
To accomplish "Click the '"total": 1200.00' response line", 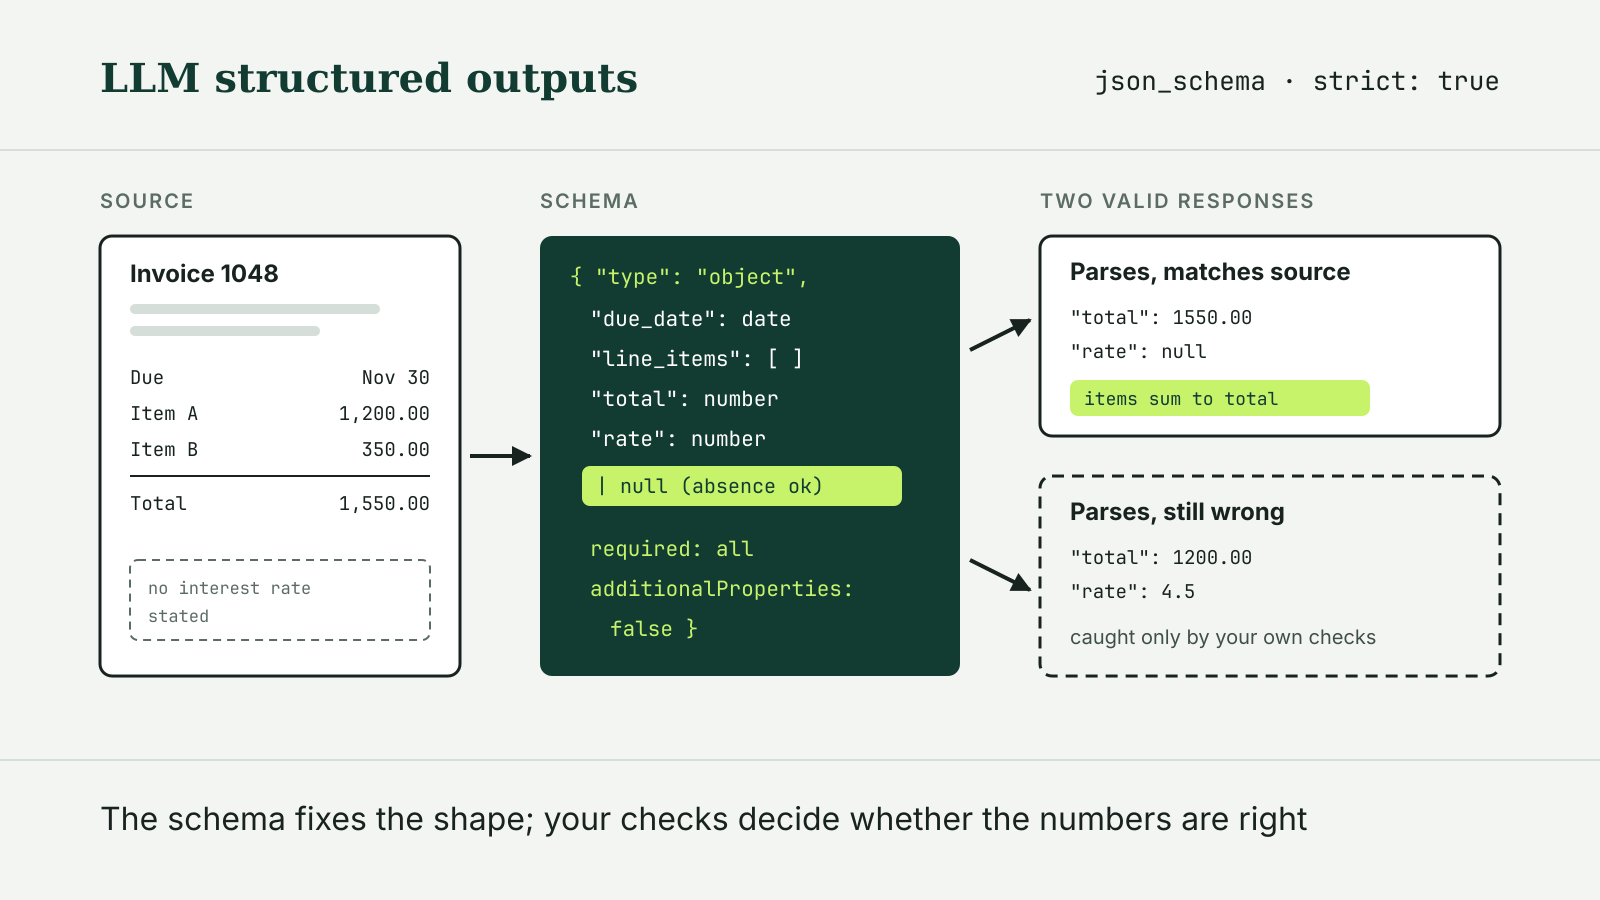I will 1161,558.
